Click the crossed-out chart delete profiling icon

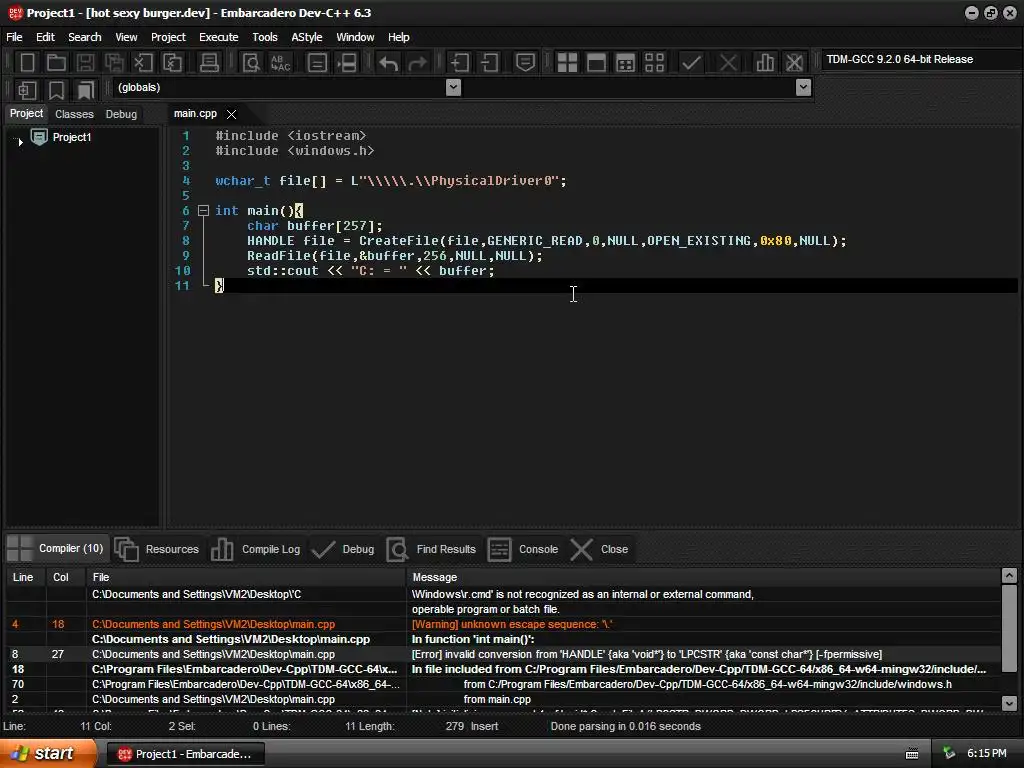794,63
